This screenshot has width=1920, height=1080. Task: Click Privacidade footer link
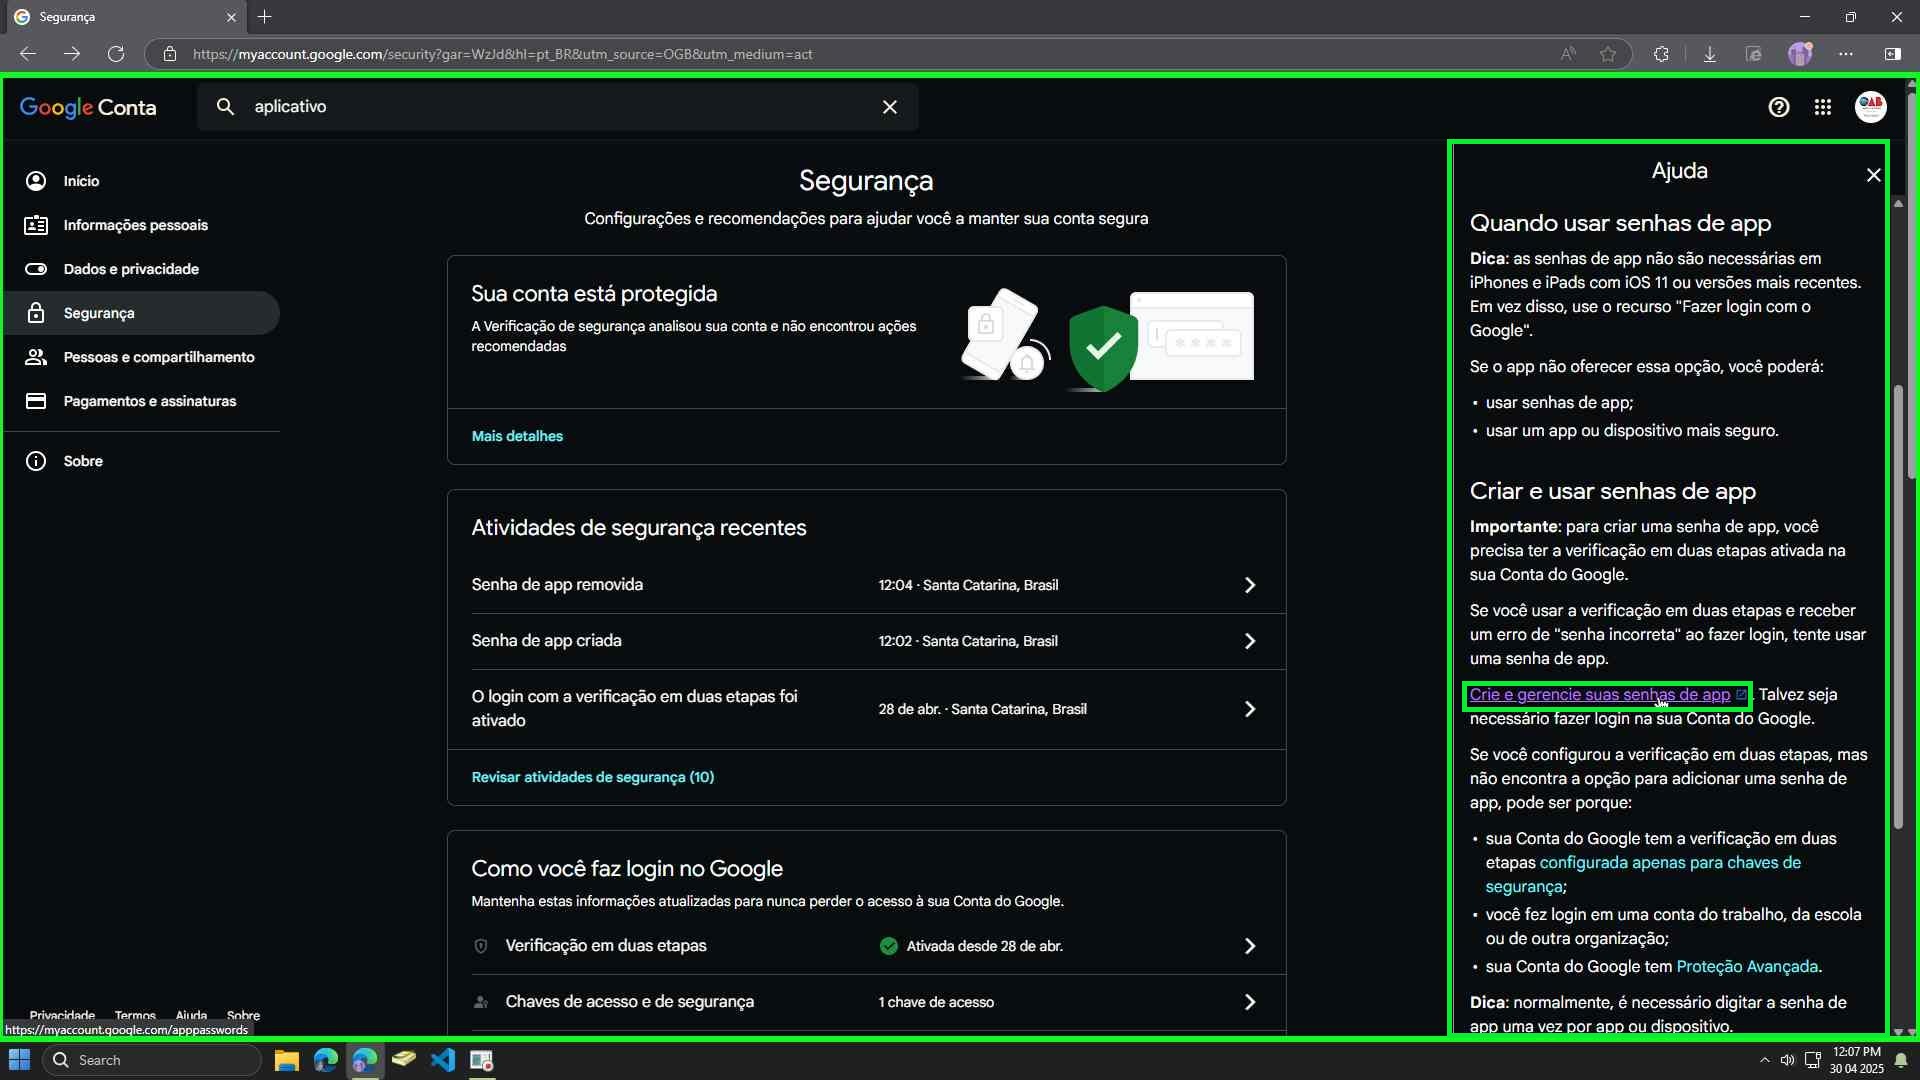click(62, 1015)
